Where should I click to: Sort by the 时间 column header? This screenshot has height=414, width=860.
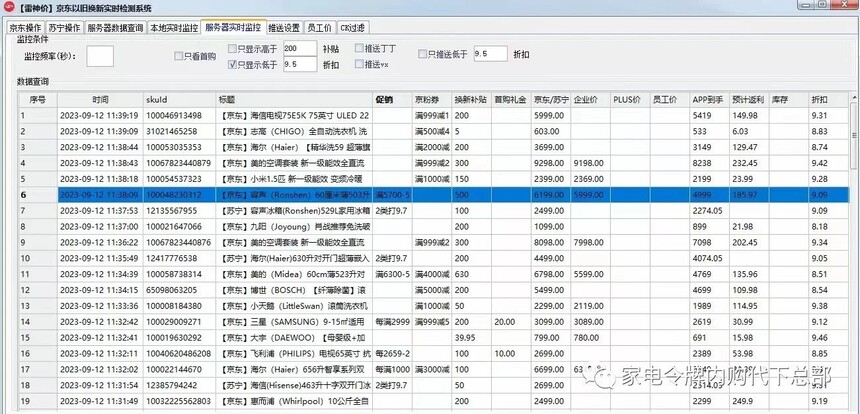pos(100,100)
